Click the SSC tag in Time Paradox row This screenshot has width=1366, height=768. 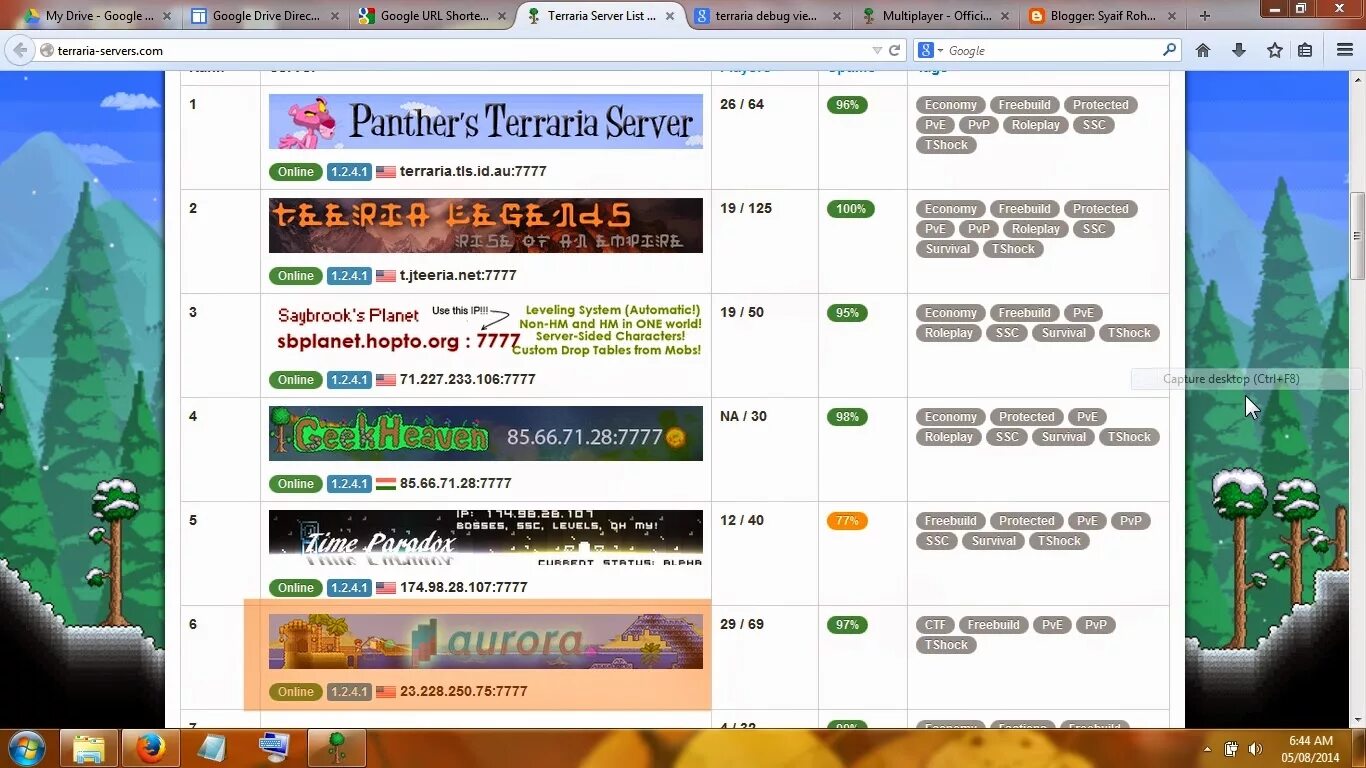pyautogui.click(x=937, y=541)
